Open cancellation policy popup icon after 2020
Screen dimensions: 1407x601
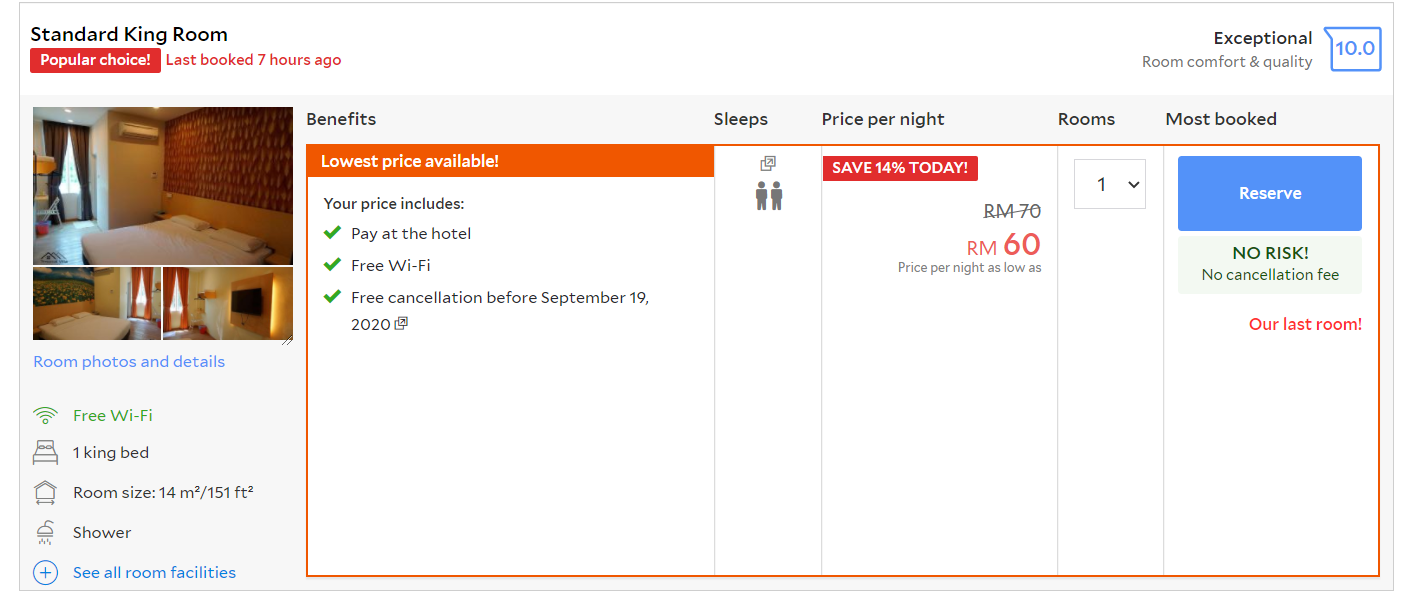point(401,324)
